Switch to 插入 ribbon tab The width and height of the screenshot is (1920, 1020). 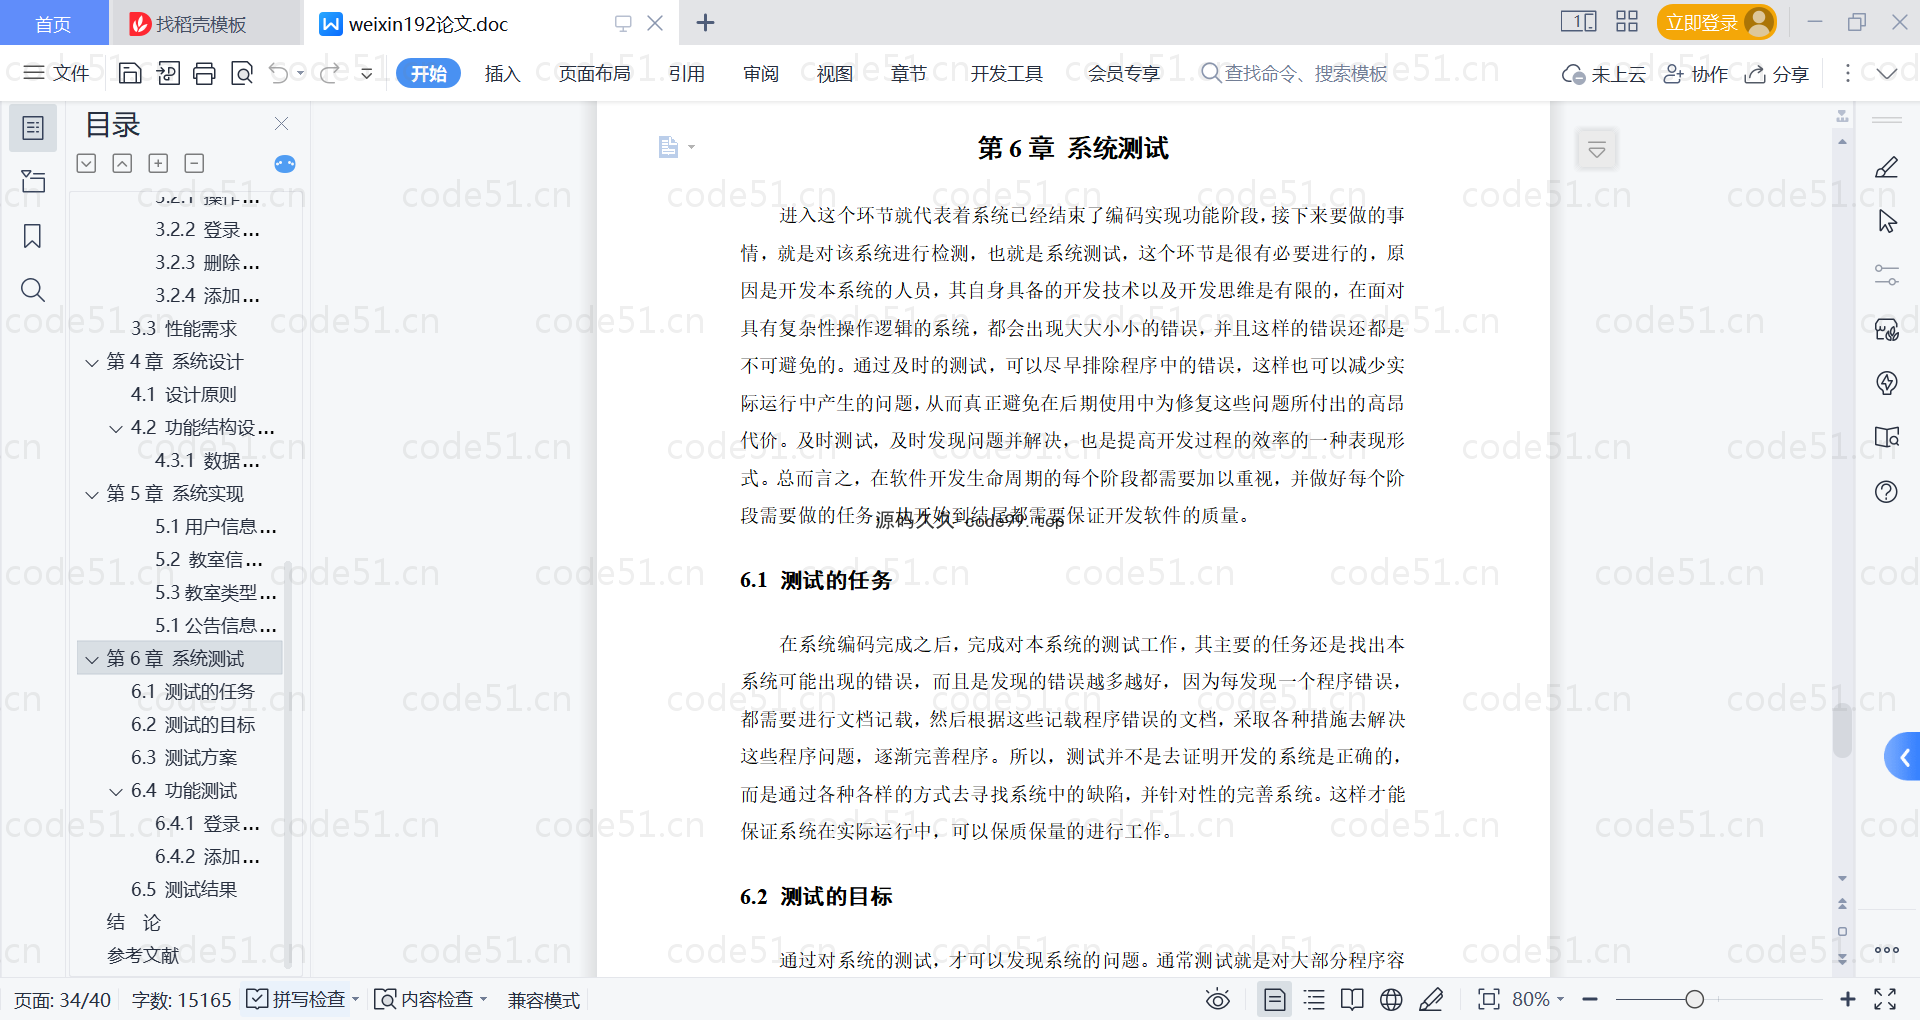pyautogui.click(x=502, y=73)
